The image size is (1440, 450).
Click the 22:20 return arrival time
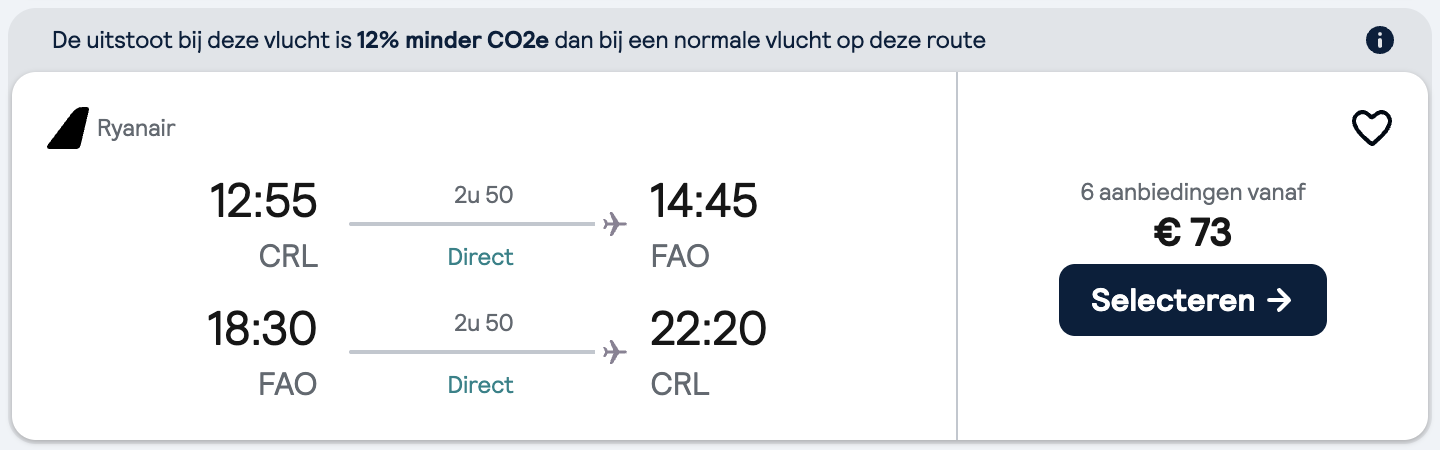(x=708, y=329)
